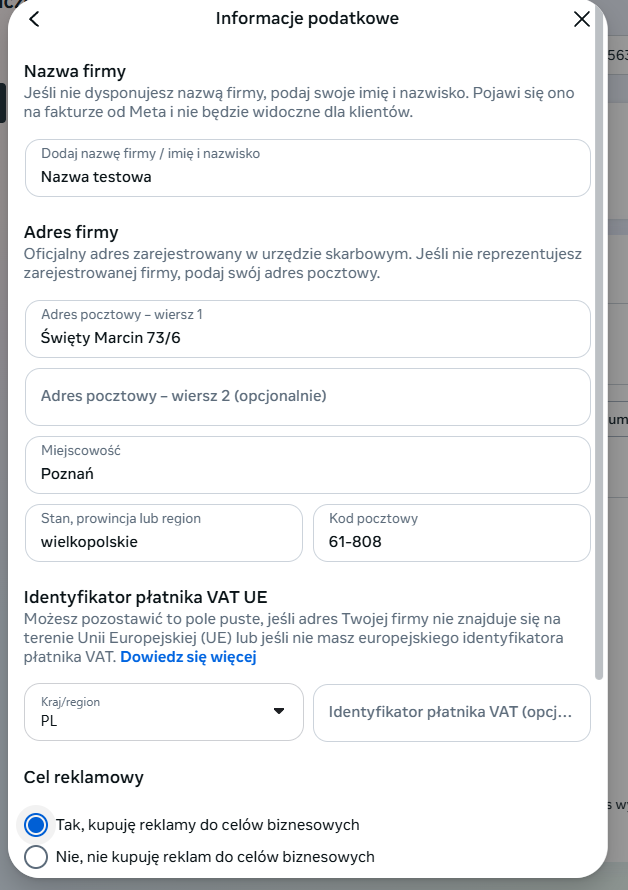628x890 pixels.
Task: Click the Adres firmy section heading
Action: (x=72, y=232)
